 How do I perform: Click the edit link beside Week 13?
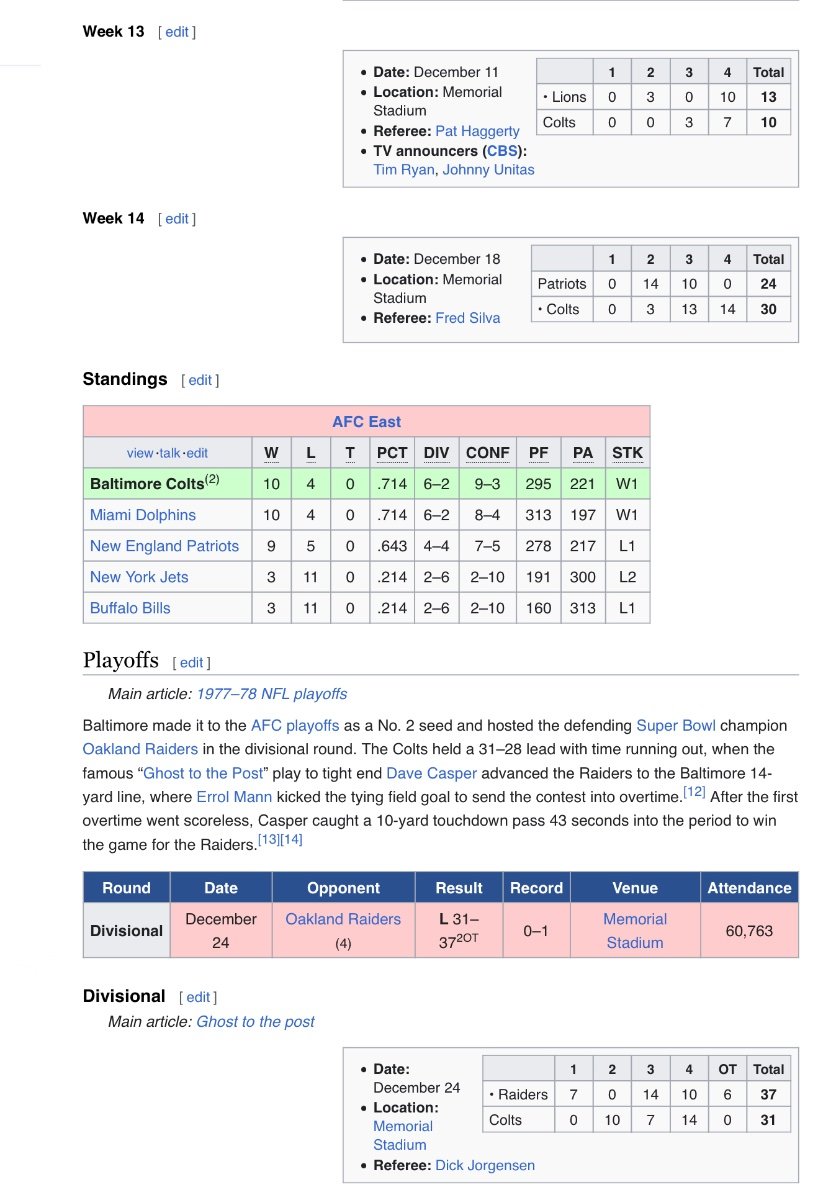point(177,32)
